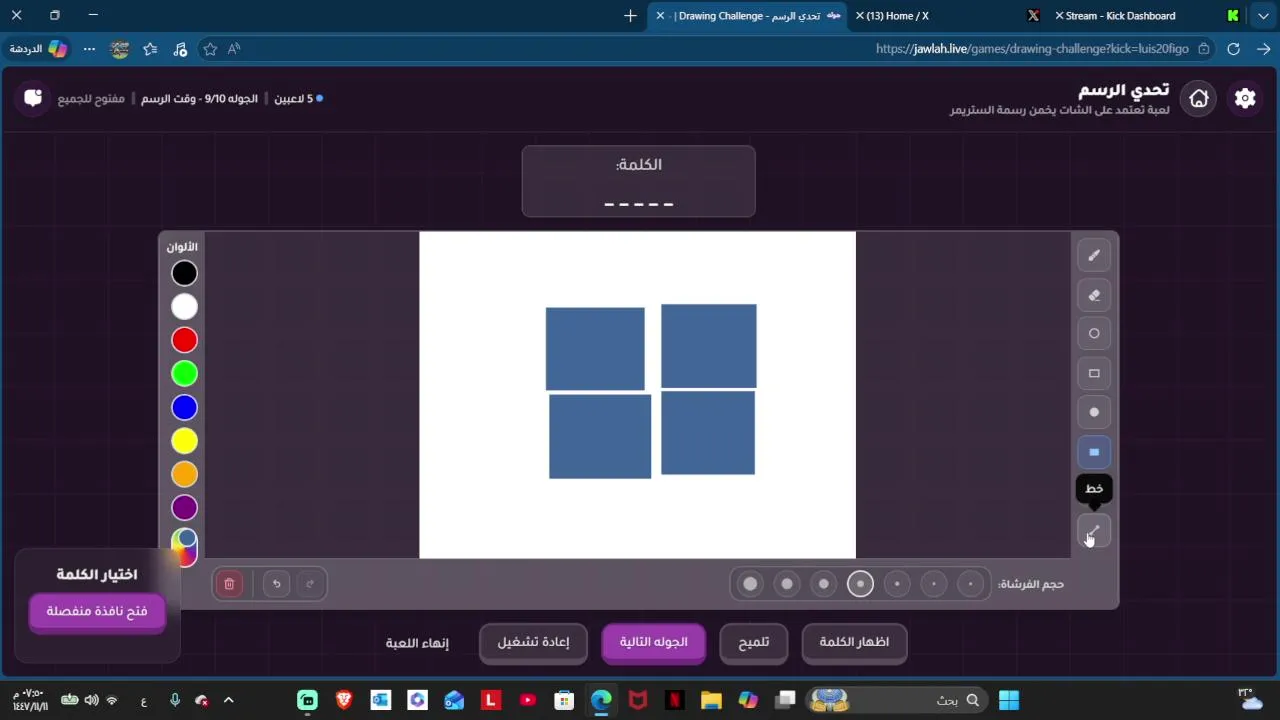Click فتح نافذة منفصلة (open separate window)

(x=96, y=611)
